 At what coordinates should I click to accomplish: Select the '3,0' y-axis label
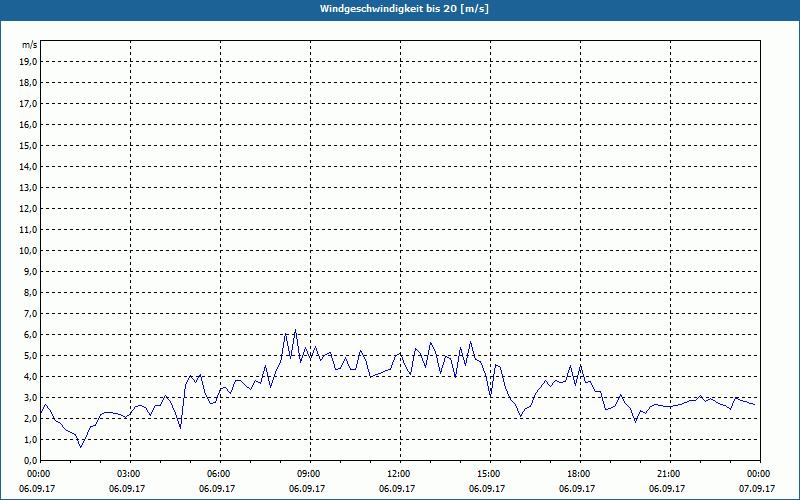click(30, 397)
